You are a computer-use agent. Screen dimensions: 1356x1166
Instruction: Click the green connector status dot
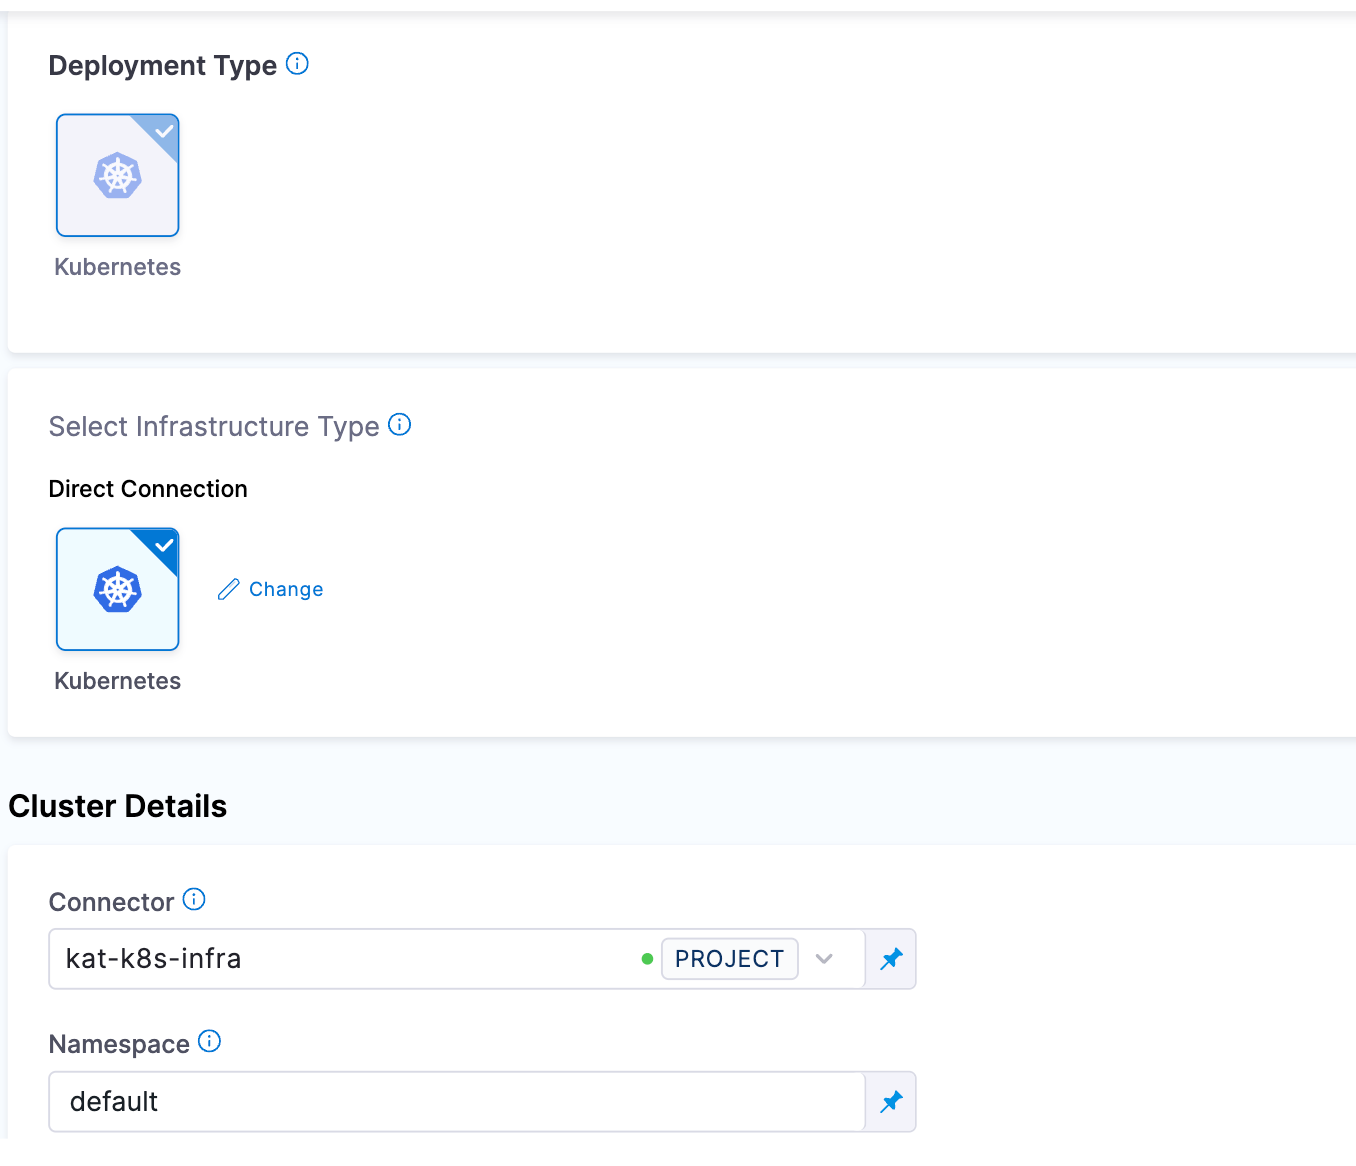647,959
